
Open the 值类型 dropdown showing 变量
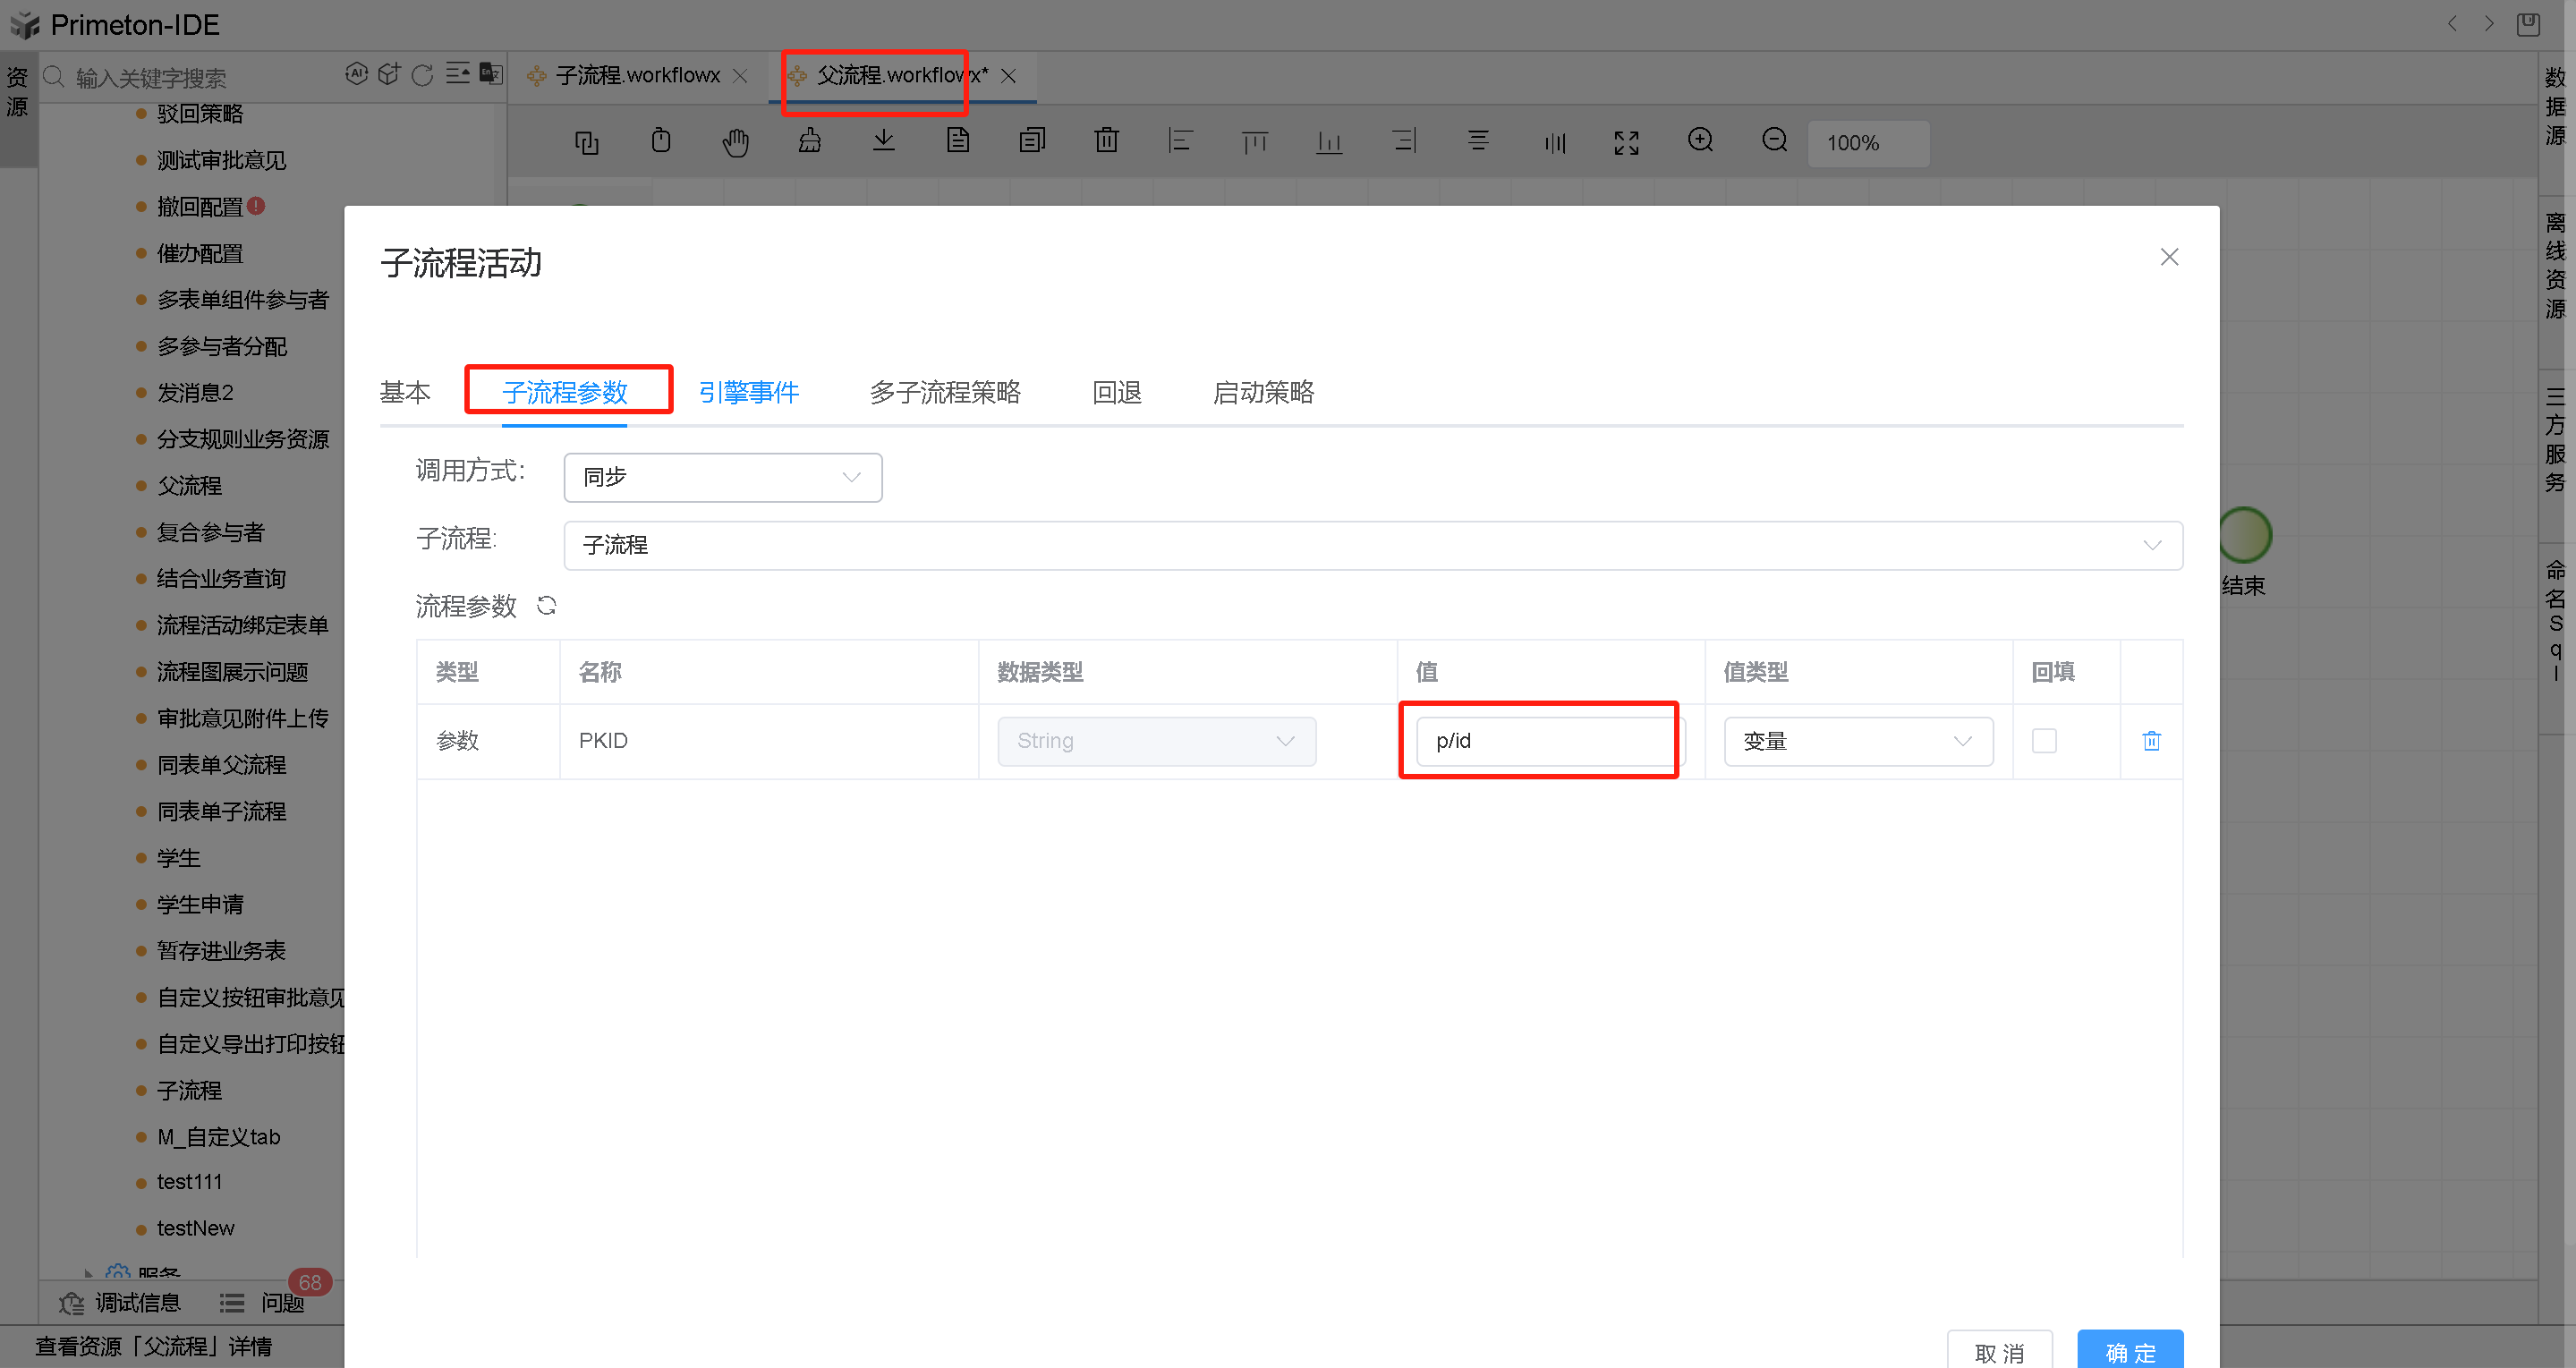tap(1857, 741)
